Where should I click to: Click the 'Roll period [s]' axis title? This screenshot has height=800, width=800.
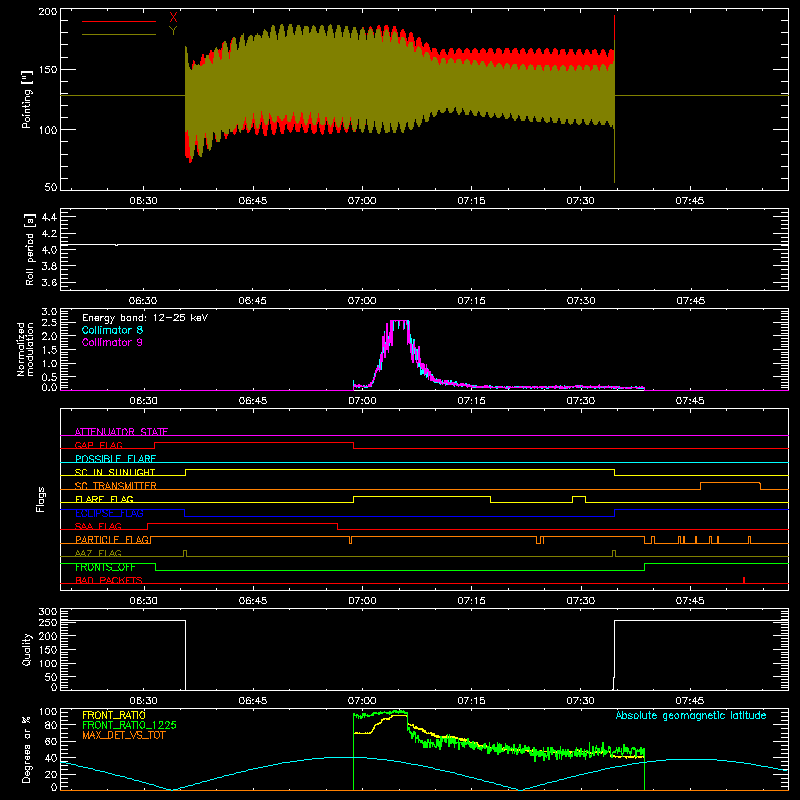(x=30, y=249)
